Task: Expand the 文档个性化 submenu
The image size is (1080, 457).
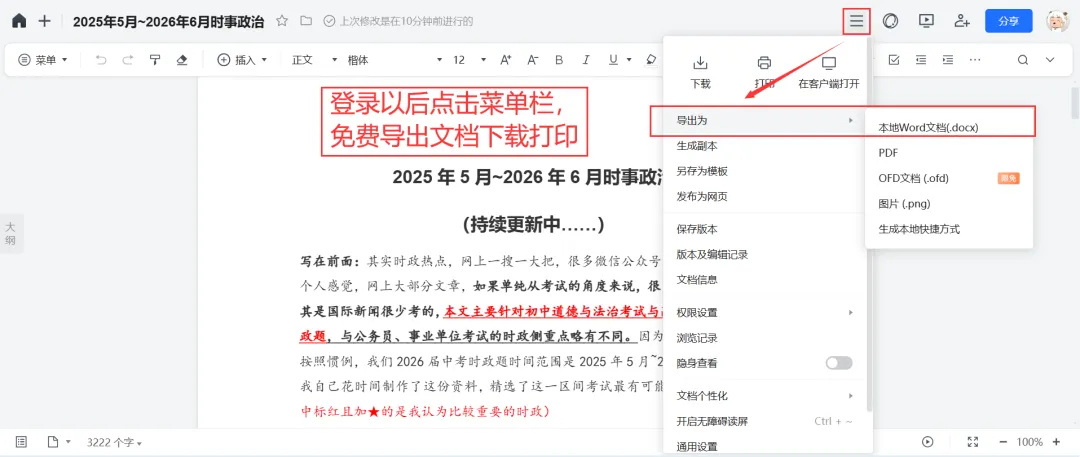Action: [x=764, y=396]
